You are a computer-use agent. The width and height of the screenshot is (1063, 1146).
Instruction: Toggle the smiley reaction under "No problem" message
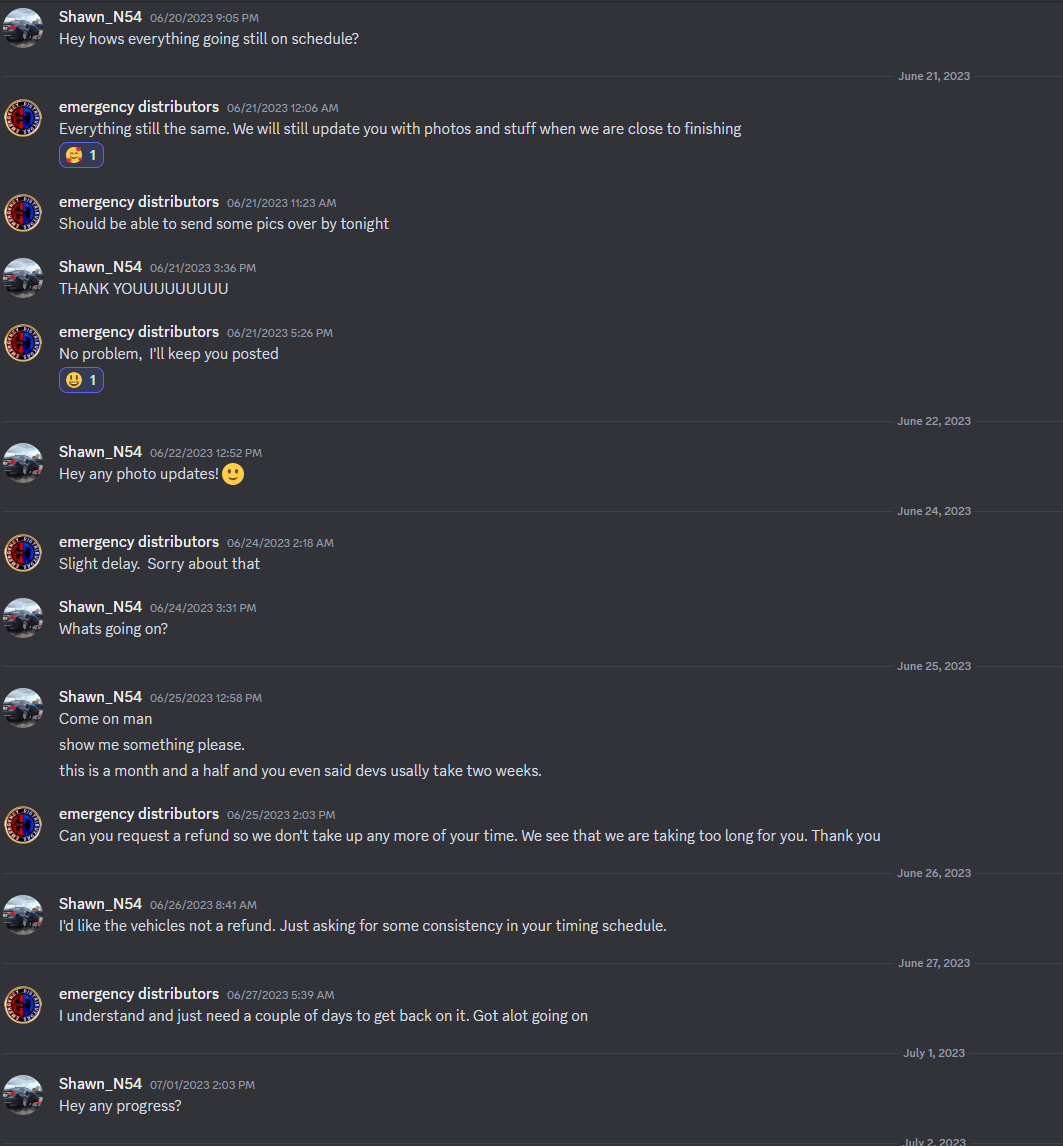point(81,380)
